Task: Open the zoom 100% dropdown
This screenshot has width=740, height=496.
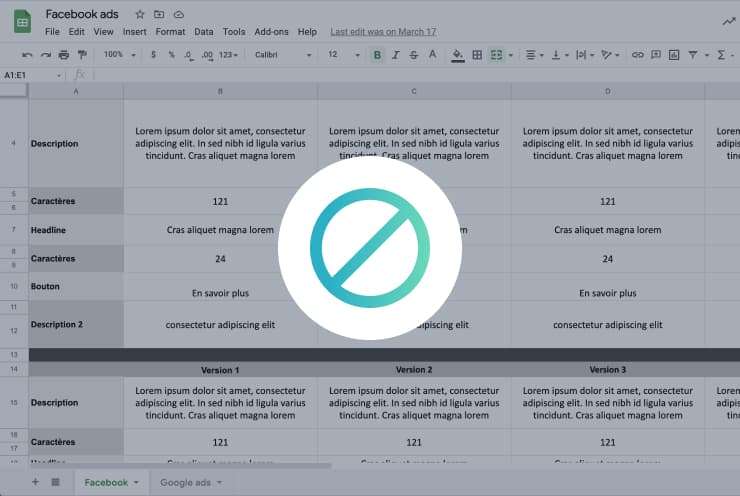Action: coord(119,55)
